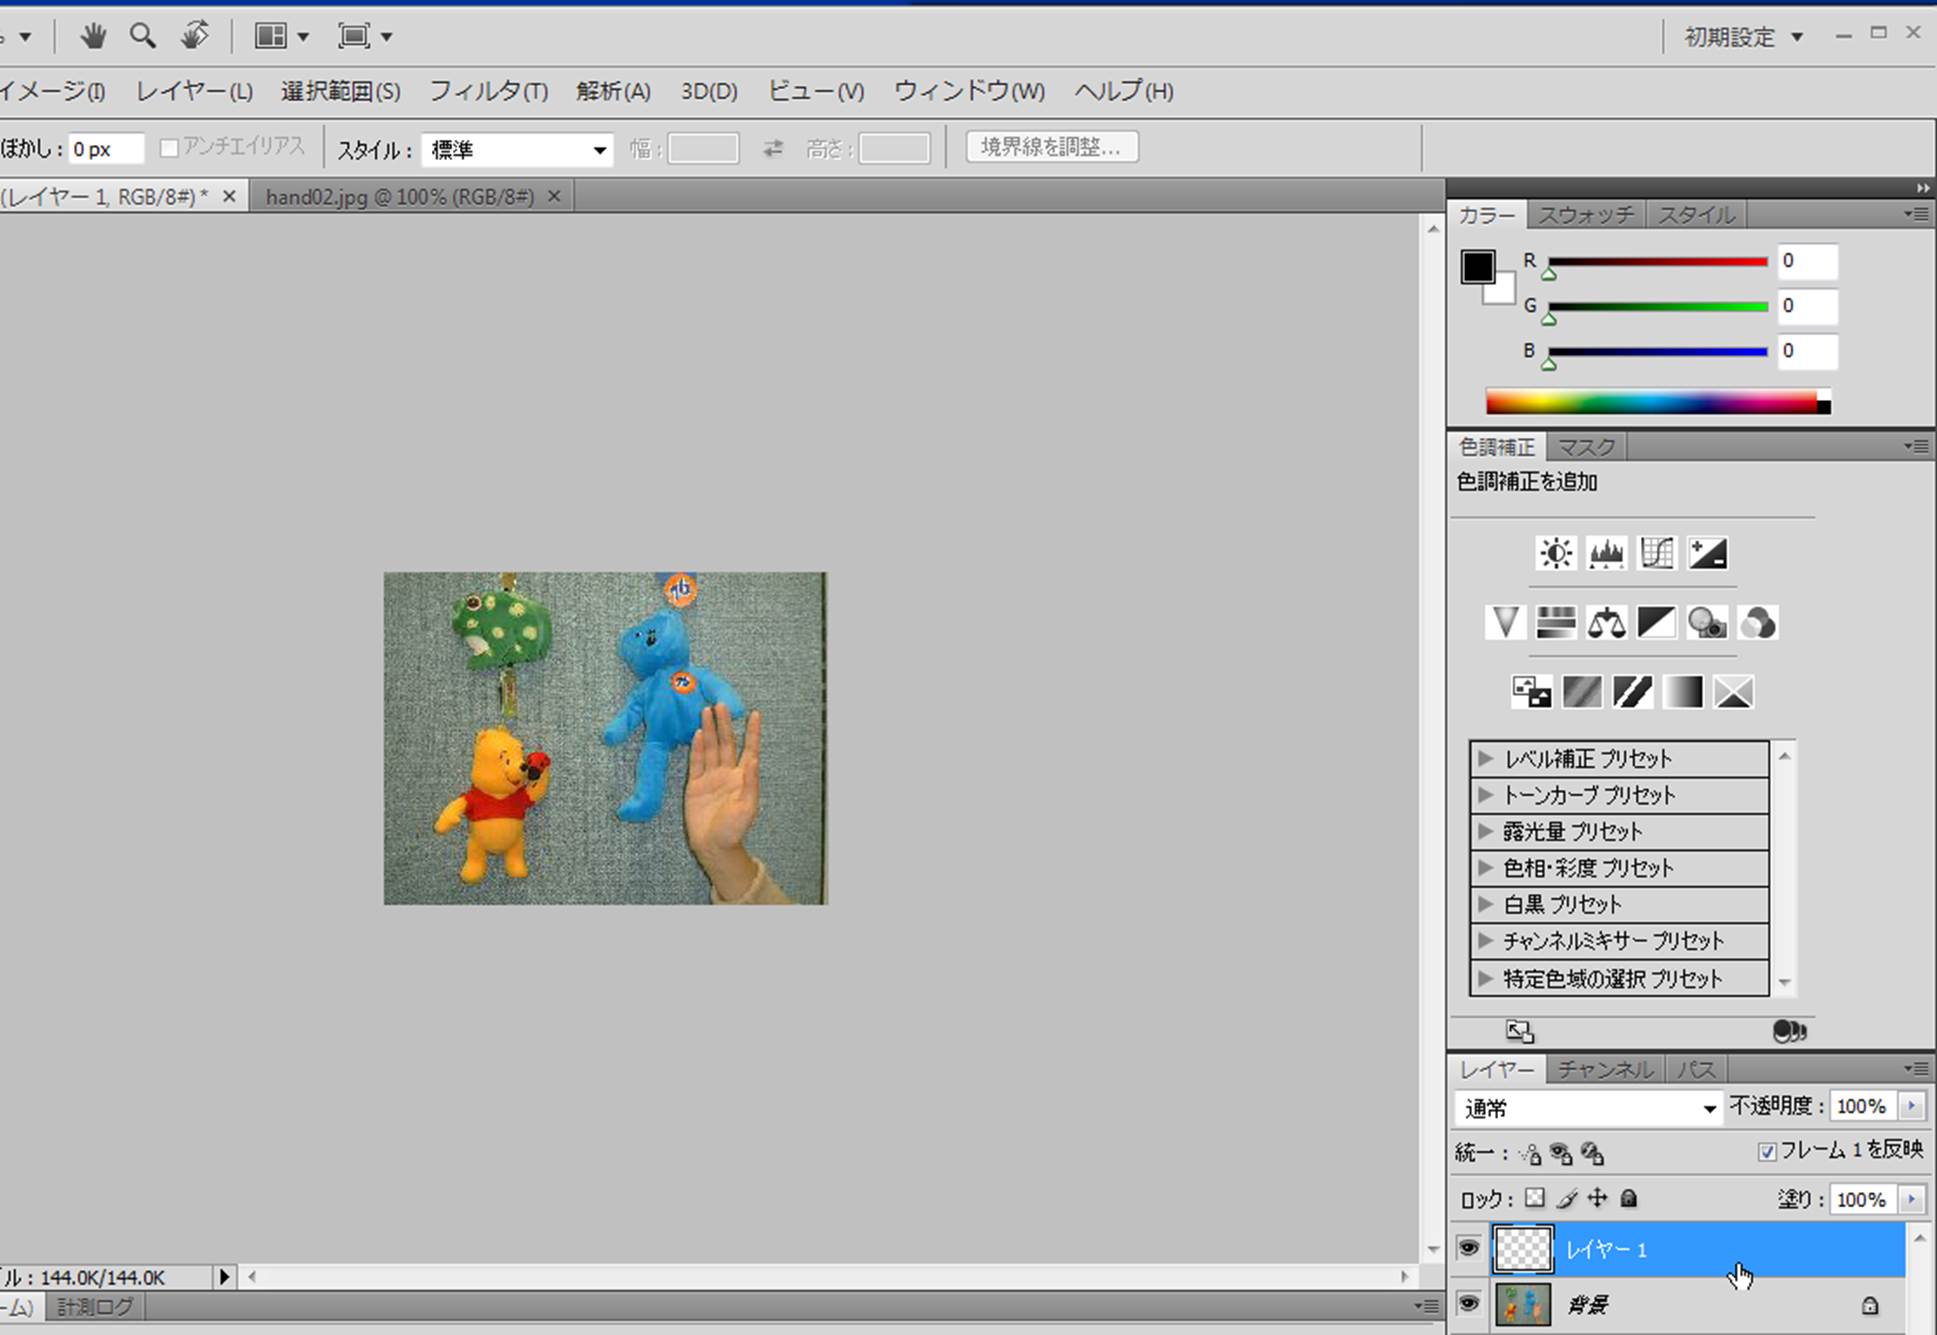Image resolution: width=1937 pixels, height=1335 pixels.
Task: Add a Levels adjustment
Action: 1606,553
